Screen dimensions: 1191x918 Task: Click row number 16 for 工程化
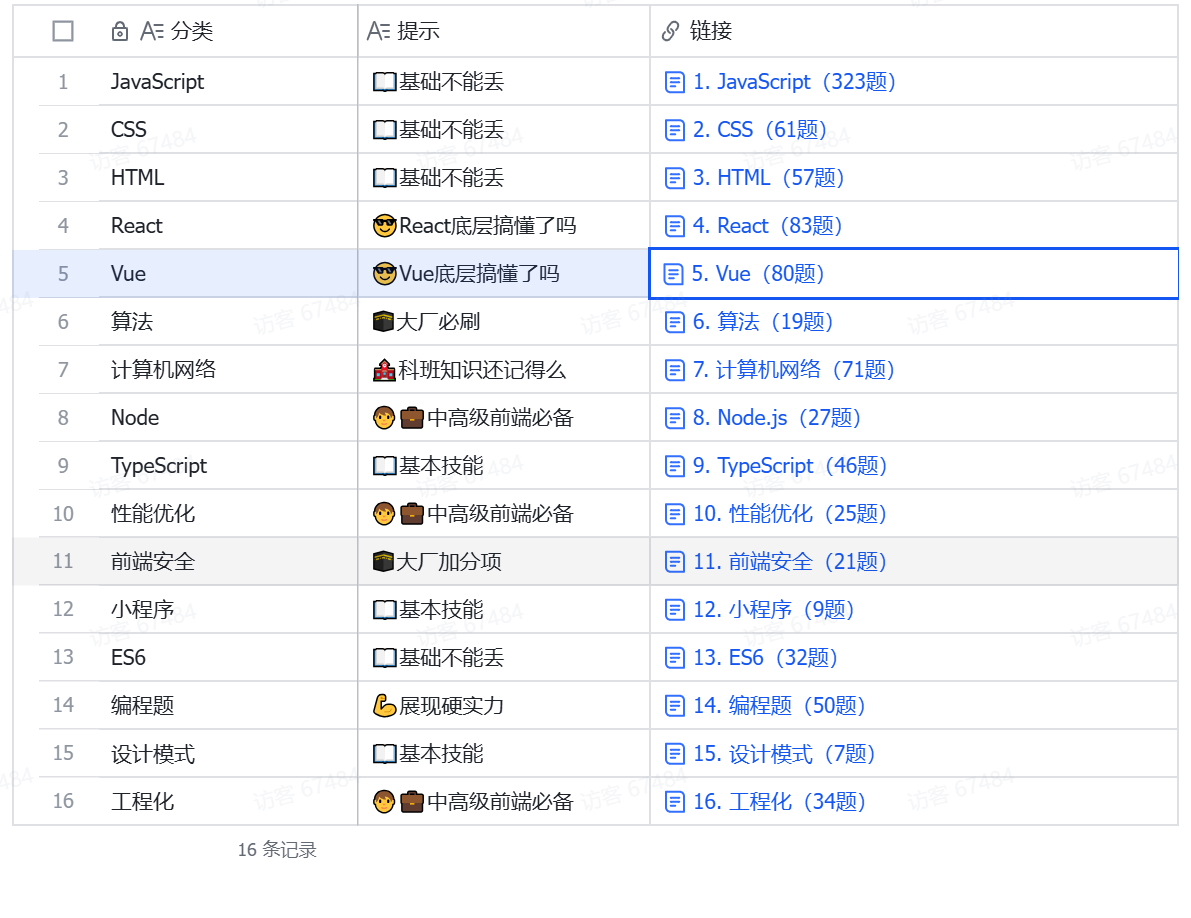click(x=63, y=801)
